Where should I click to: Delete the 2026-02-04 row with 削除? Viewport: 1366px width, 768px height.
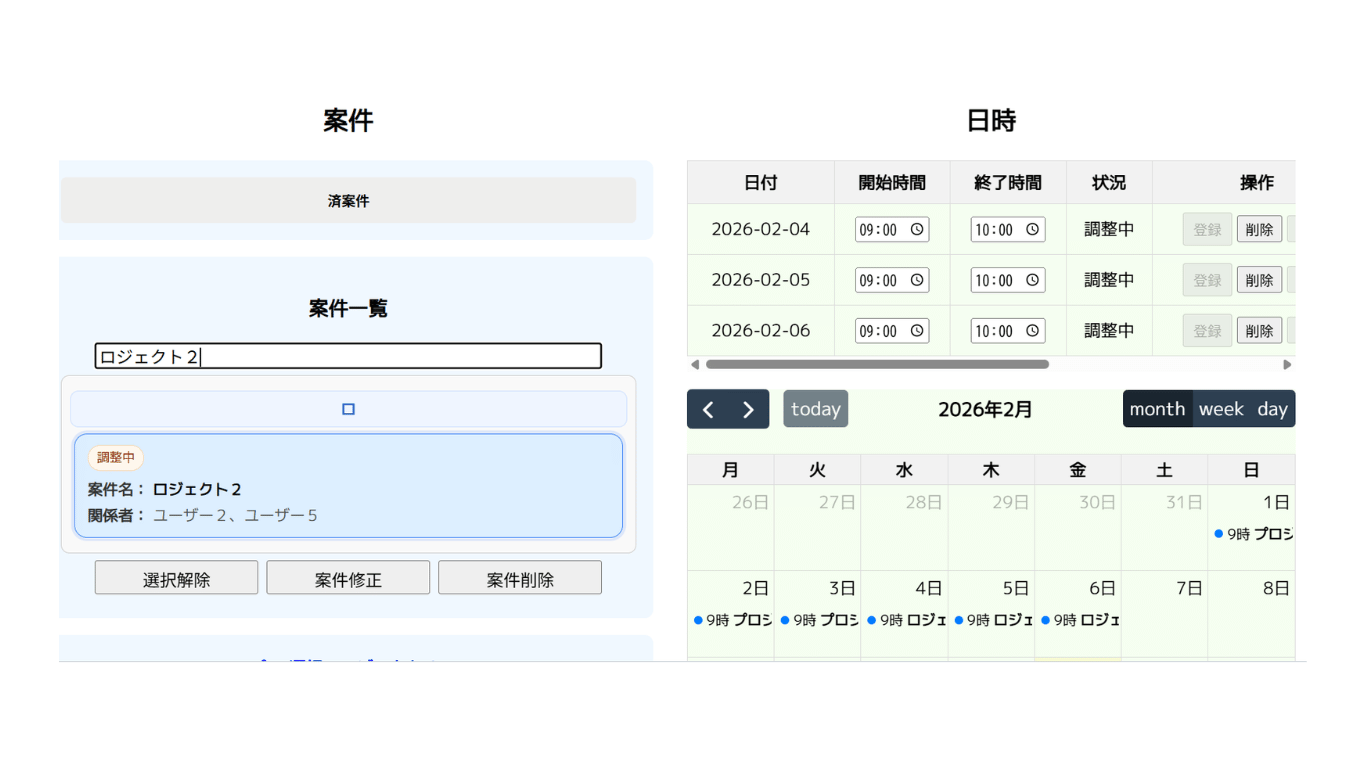click(x=1259, y=229)
